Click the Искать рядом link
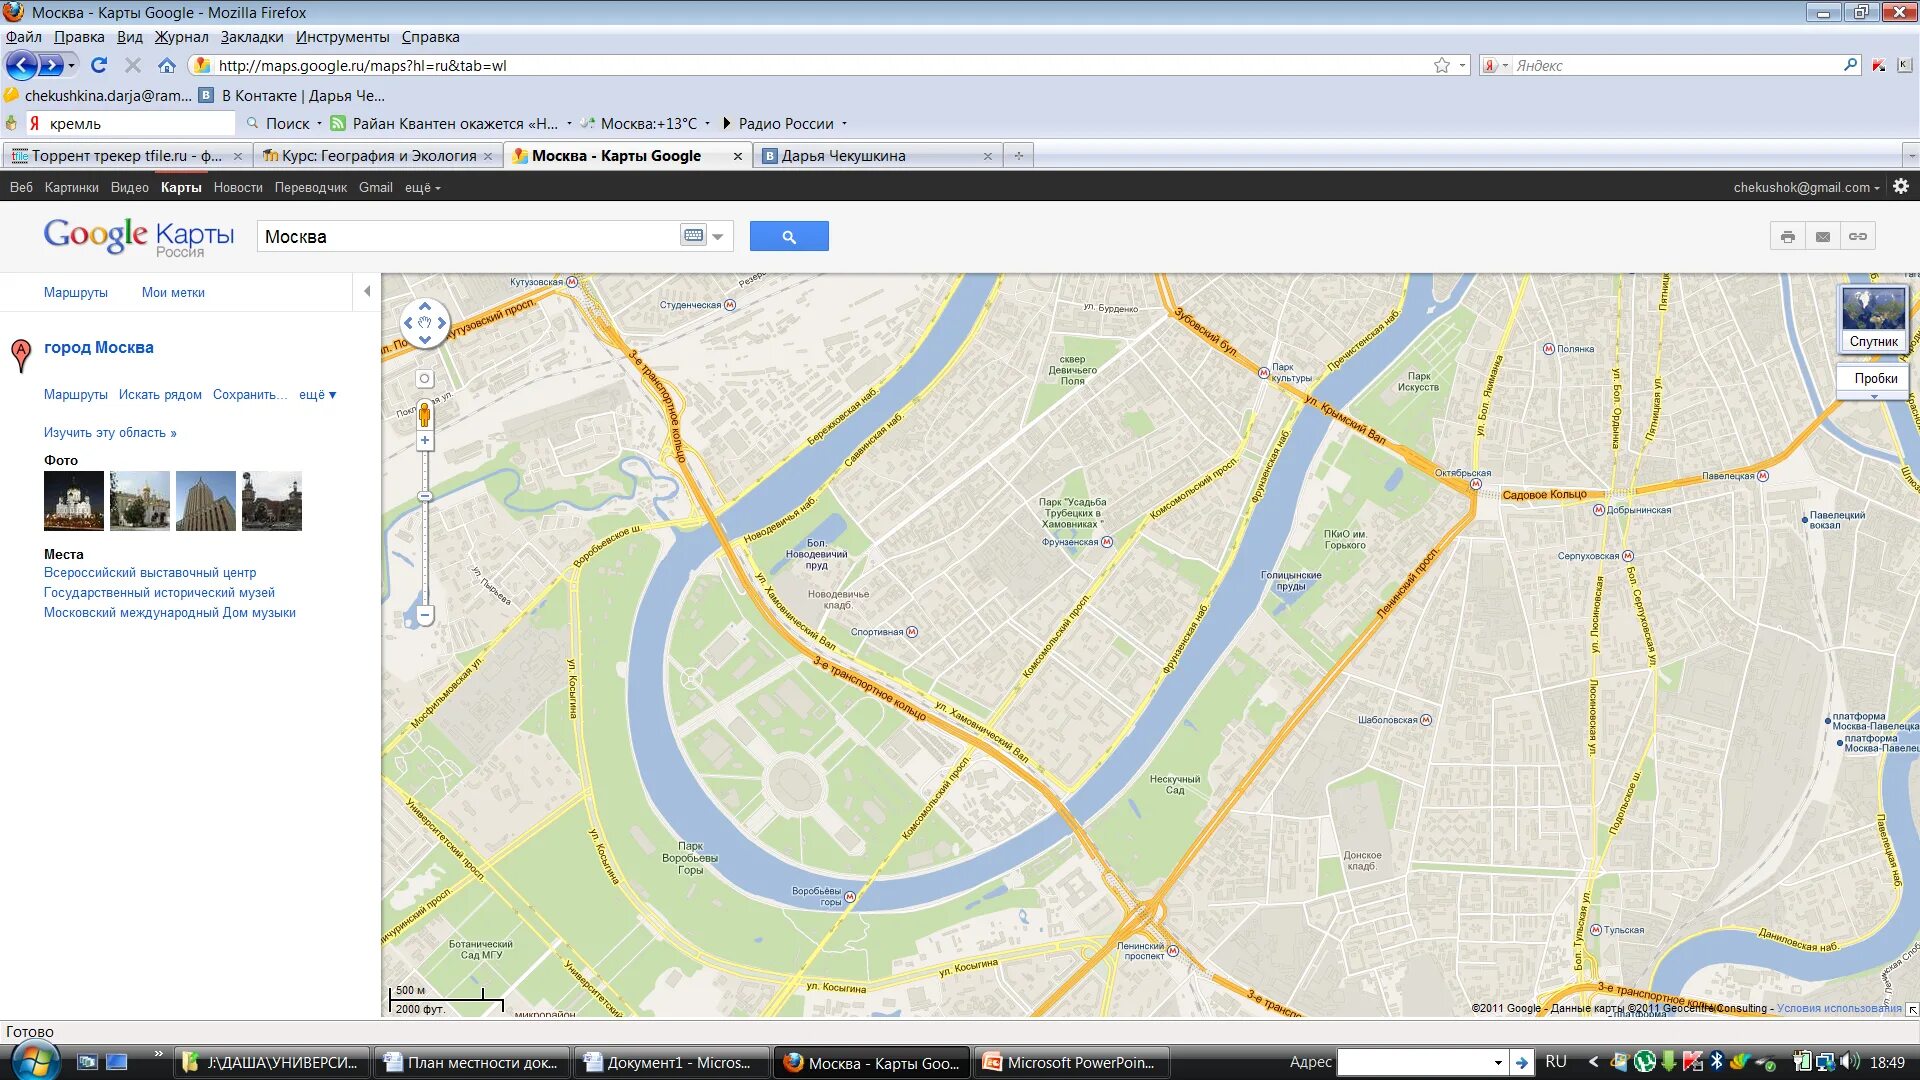Screen dimensions: 1920x1080 (x=160, y=395)
